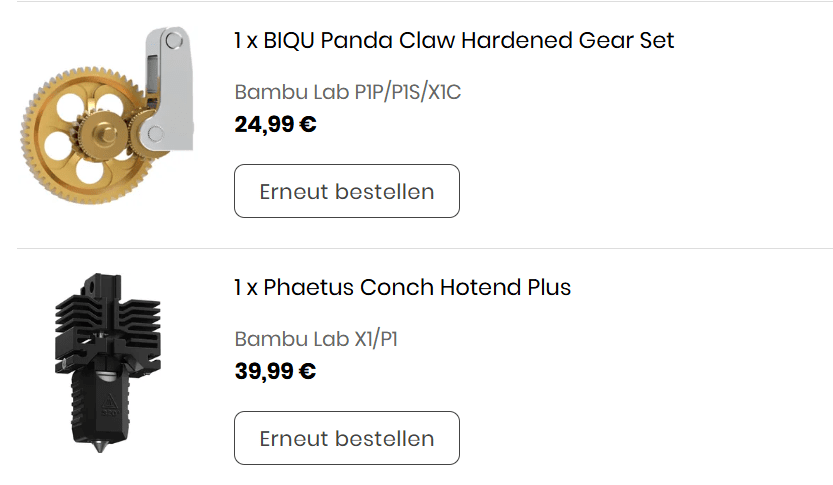833x485 pixels.
Task: Select the Bambu Lab P1P/P1S/X1C compatibility text
Action: [347, 93]
